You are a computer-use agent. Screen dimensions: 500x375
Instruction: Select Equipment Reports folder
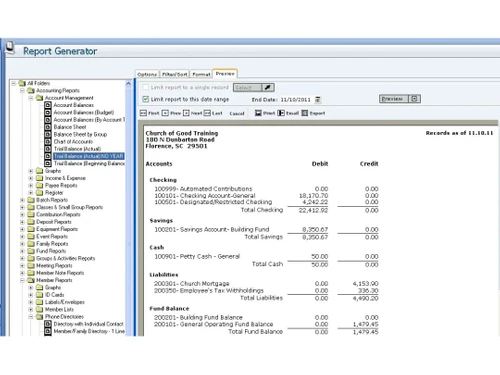pos(57,229)
